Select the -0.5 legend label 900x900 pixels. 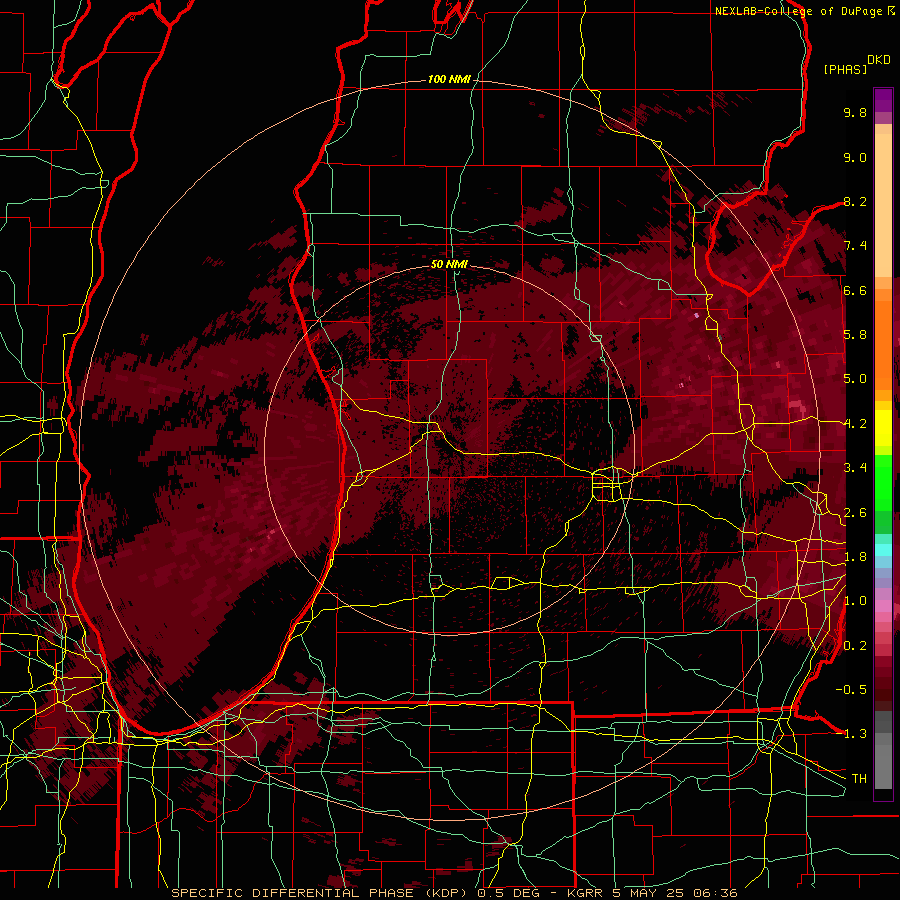pyautogui.click(x=851, y=690)
